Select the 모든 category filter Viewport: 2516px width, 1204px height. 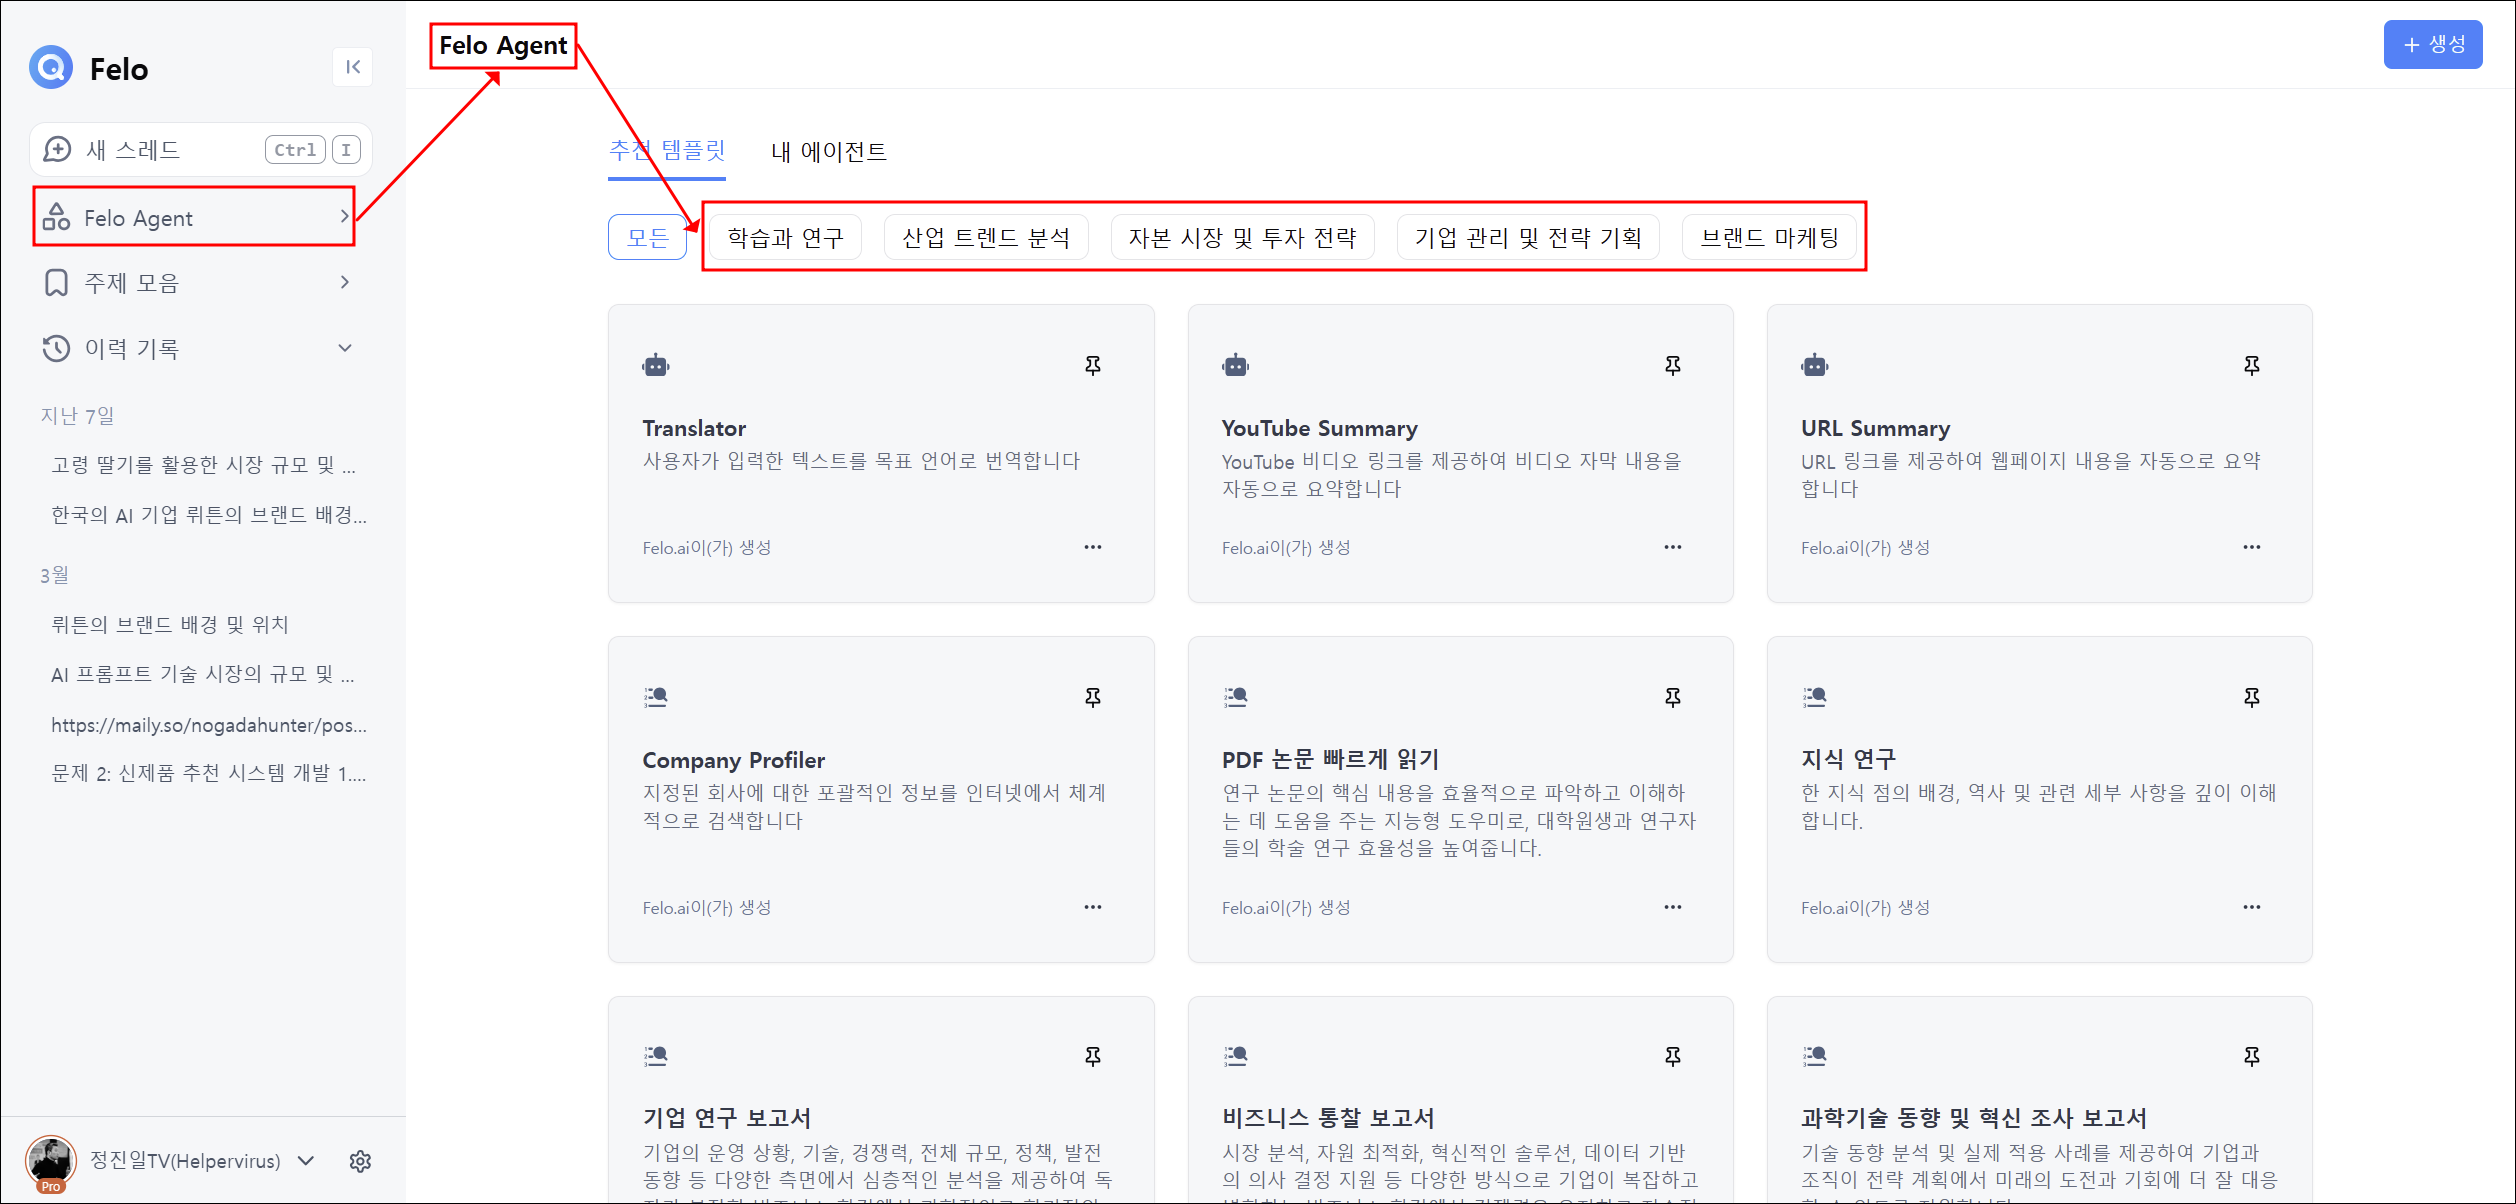click(x=648, y=237)
